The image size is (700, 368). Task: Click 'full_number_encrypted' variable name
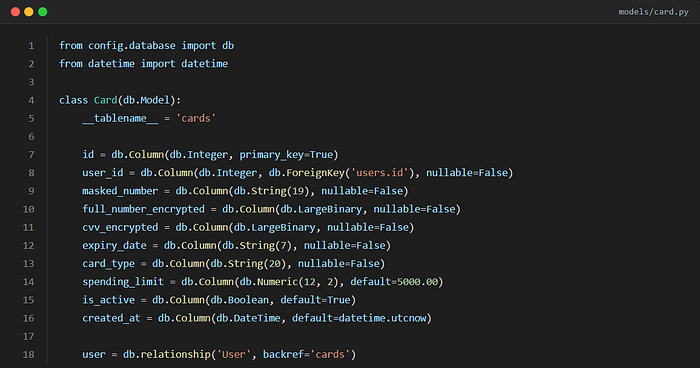(x=143, y=209)
